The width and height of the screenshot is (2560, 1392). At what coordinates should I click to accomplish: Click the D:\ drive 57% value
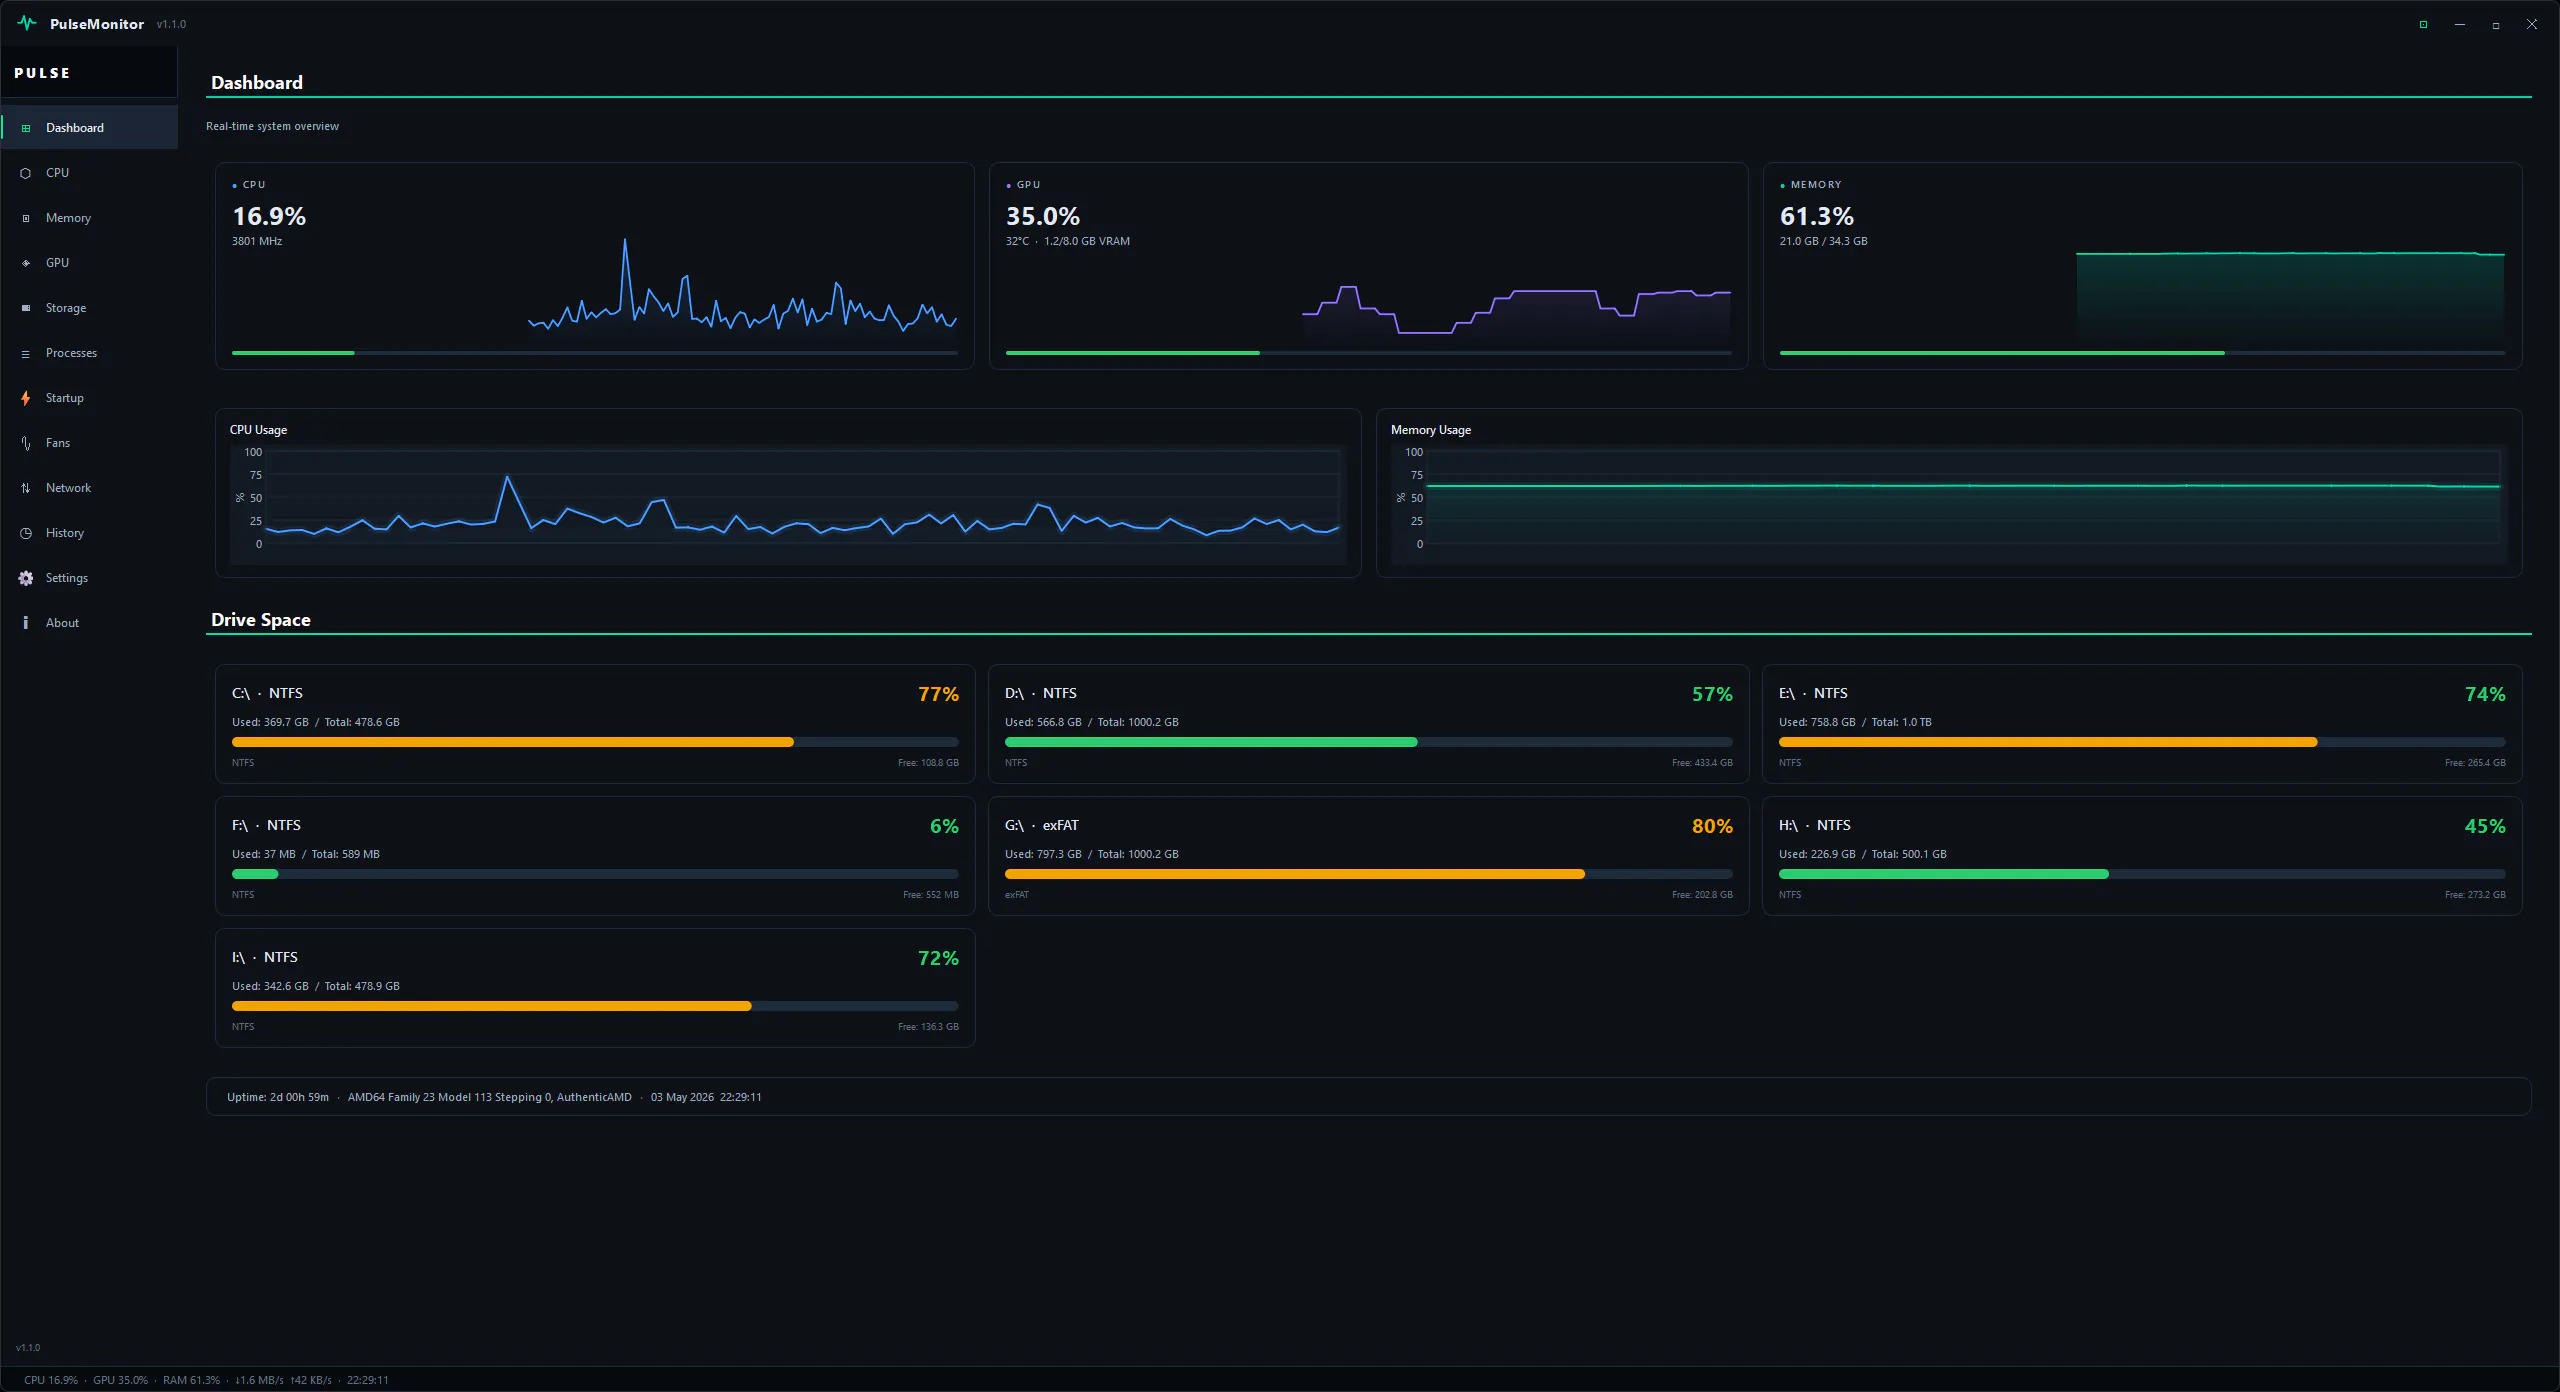(1712, 694)
